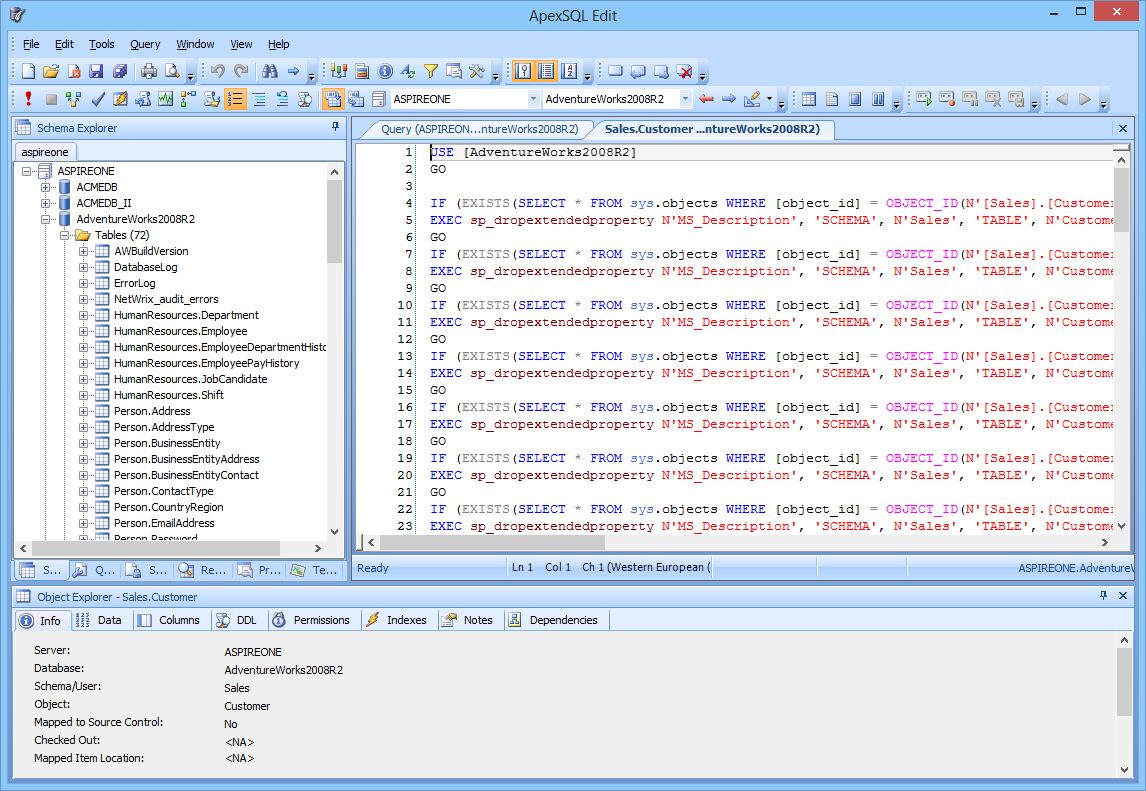Switch to the Sales.Customer editor tab
1146x791 pixels.
(715, 129)
